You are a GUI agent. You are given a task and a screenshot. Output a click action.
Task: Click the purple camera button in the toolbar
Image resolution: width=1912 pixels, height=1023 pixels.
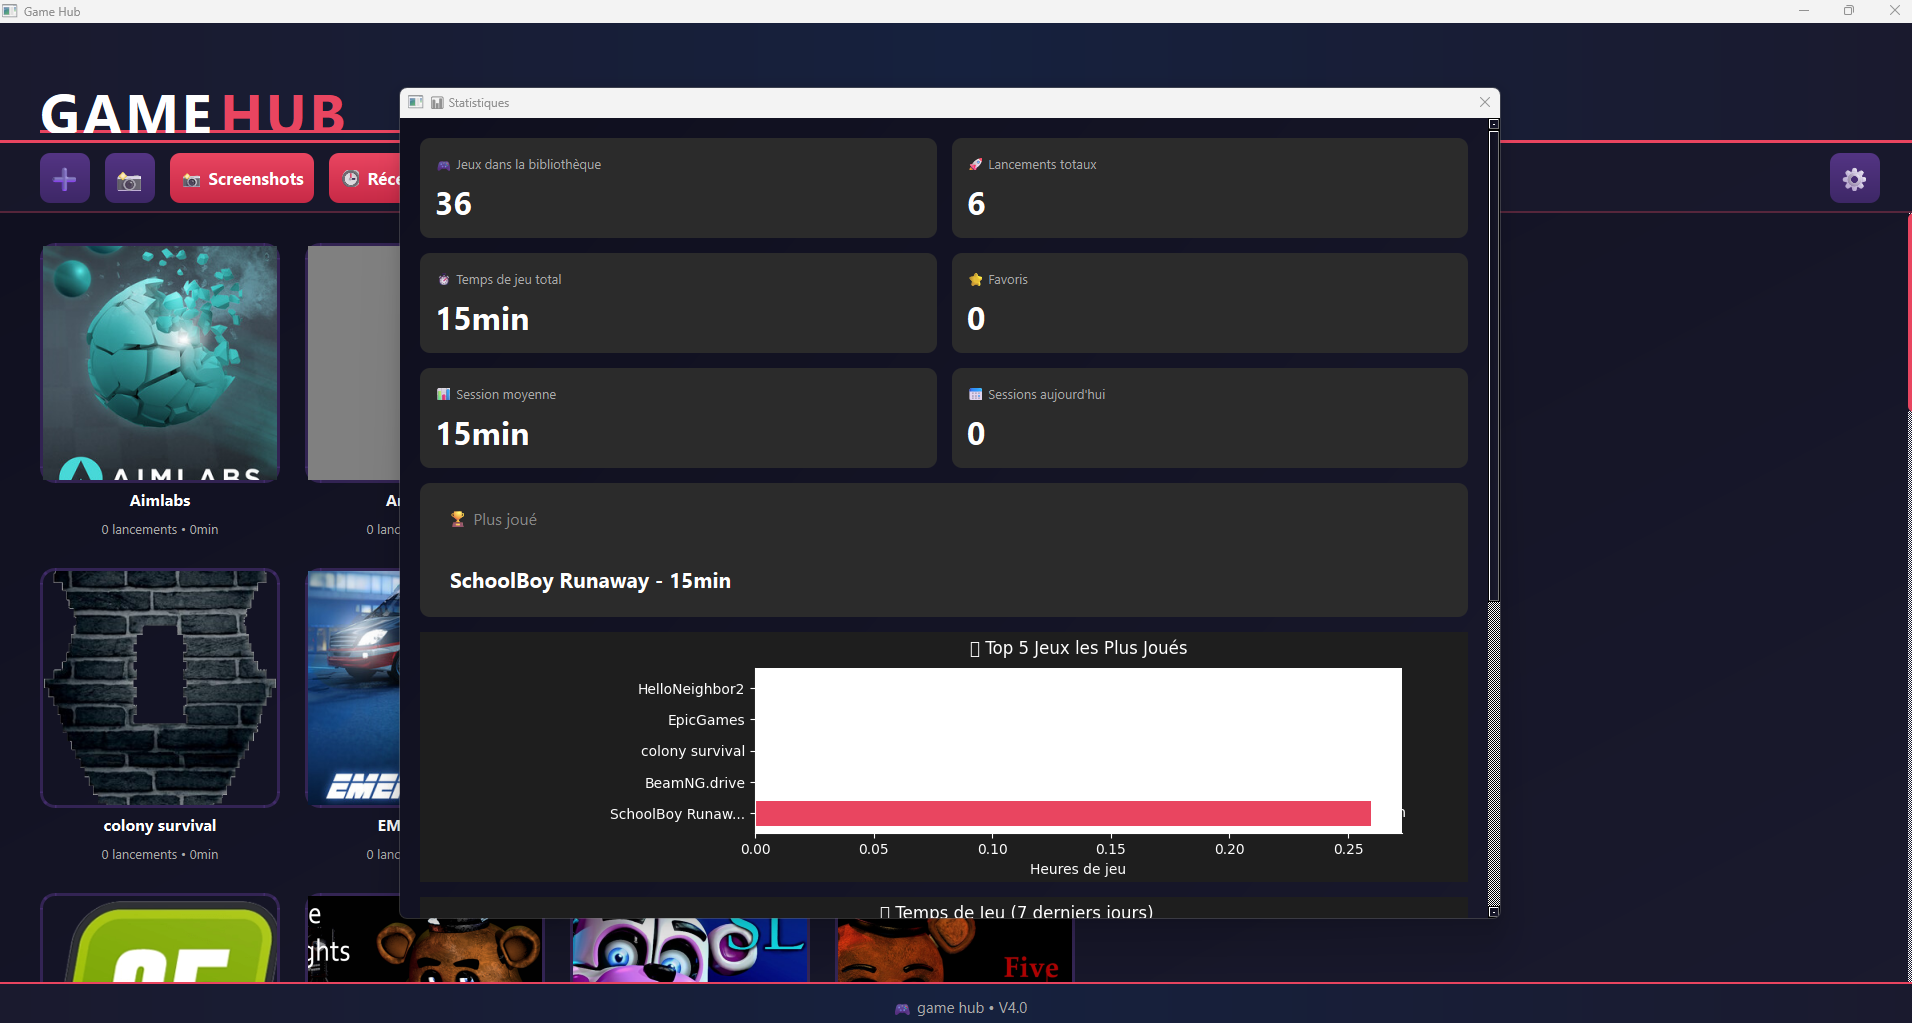pyautogui.click(x=130, y=179)
